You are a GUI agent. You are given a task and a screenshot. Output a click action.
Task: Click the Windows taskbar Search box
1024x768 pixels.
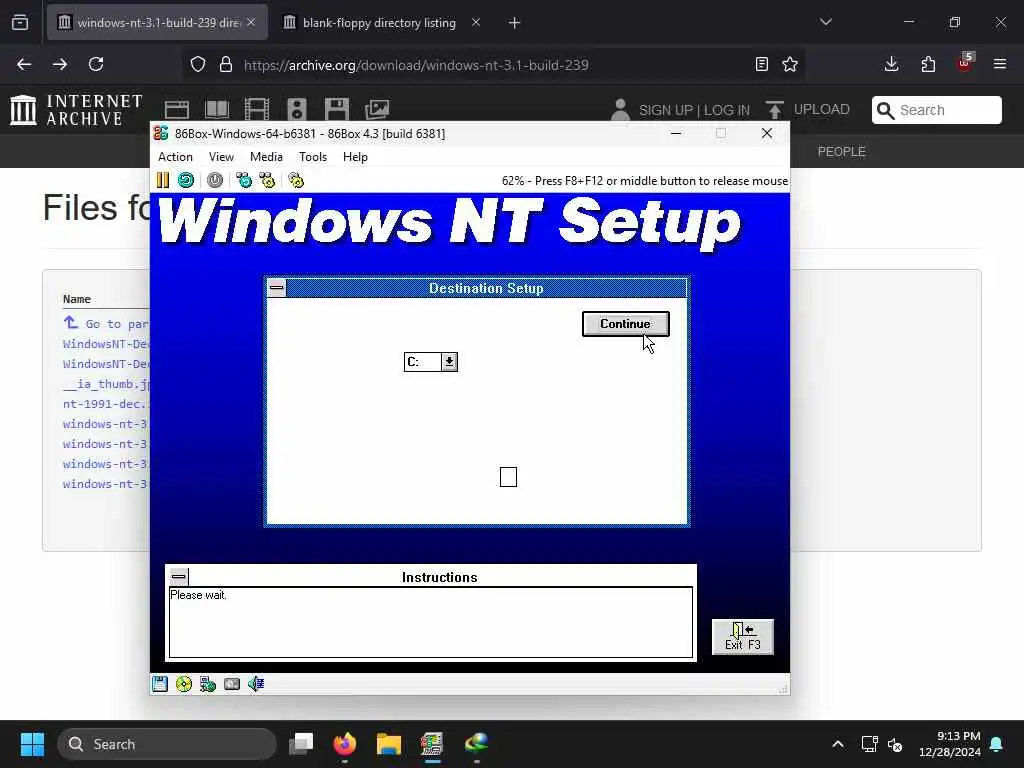(x=167, y=744)
